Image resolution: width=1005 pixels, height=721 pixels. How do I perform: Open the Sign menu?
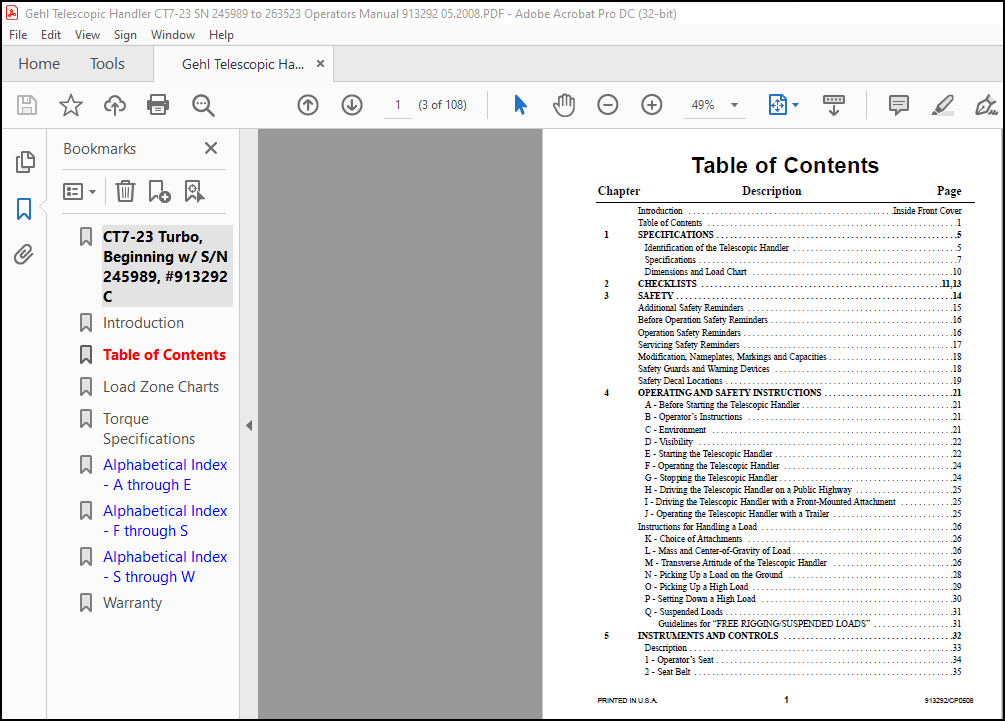coord(125,35)
